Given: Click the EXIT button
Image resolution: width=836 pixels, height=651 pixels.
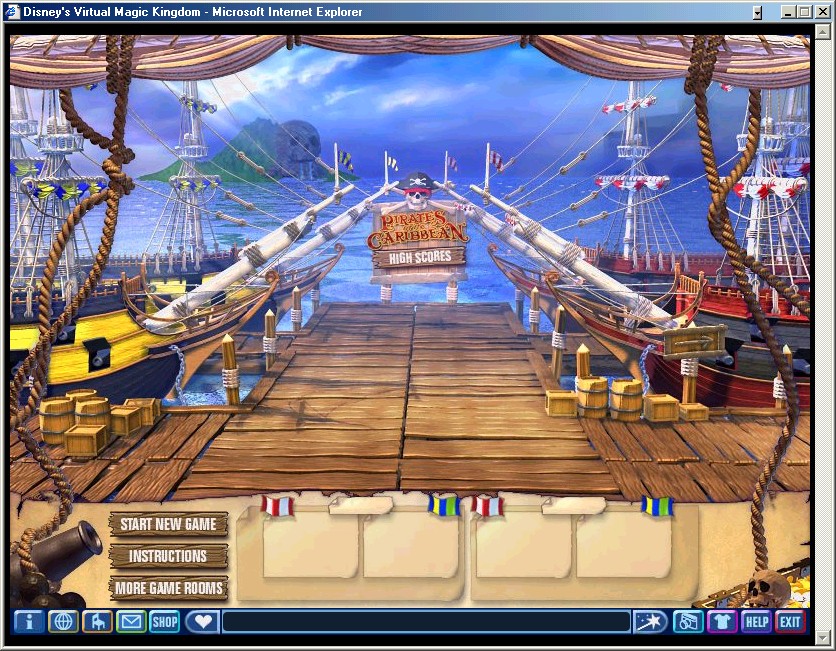Looking at the screenshot, I should tap(790, 622).
